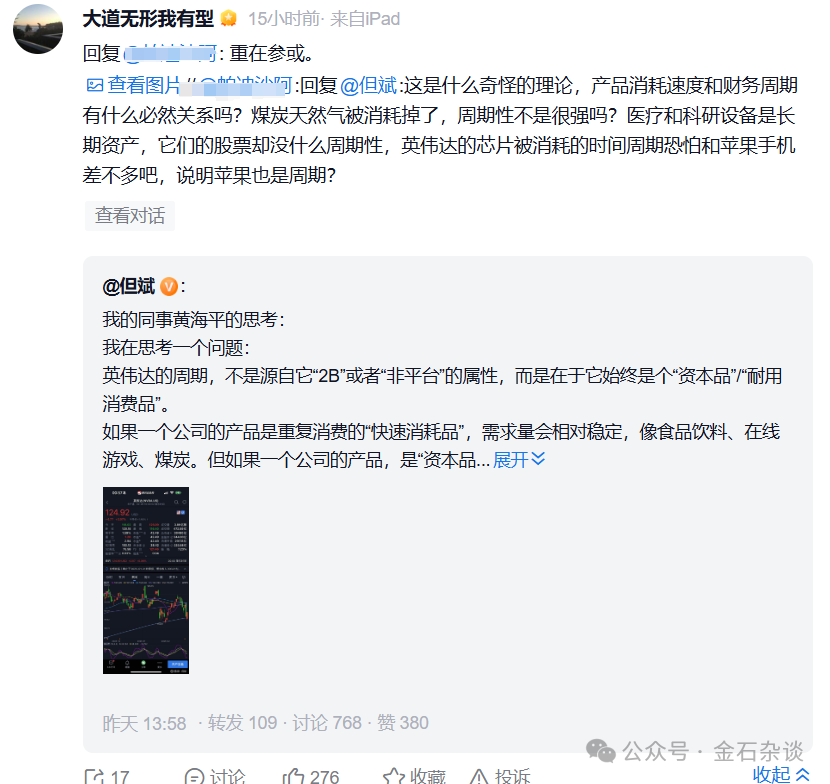Screen dimensions: 830x784
Task: Like the post with thumbs-up 276
Action: pyautogui.click(x=293, y=777)
